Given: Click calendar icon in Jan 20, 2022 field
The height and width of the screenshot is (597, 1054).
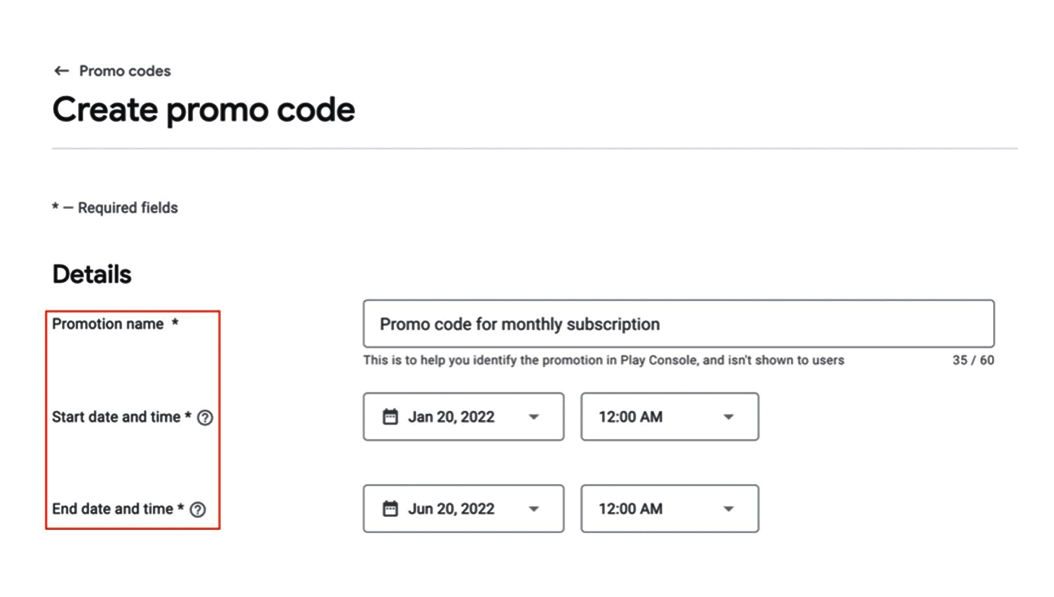Looking at the screenshot, I should [x=391, y=417].
